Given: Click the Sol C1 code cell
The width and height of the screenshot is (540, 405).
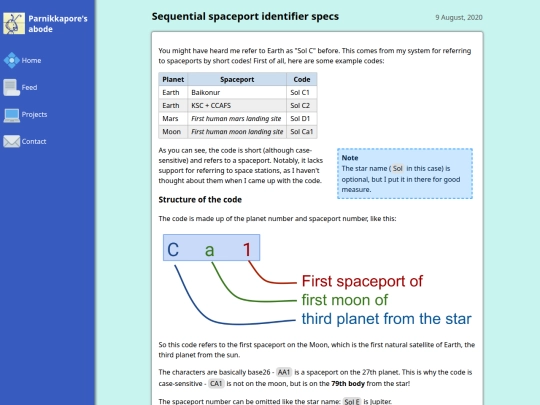Looking at the screenshot, I should point(302,92).
